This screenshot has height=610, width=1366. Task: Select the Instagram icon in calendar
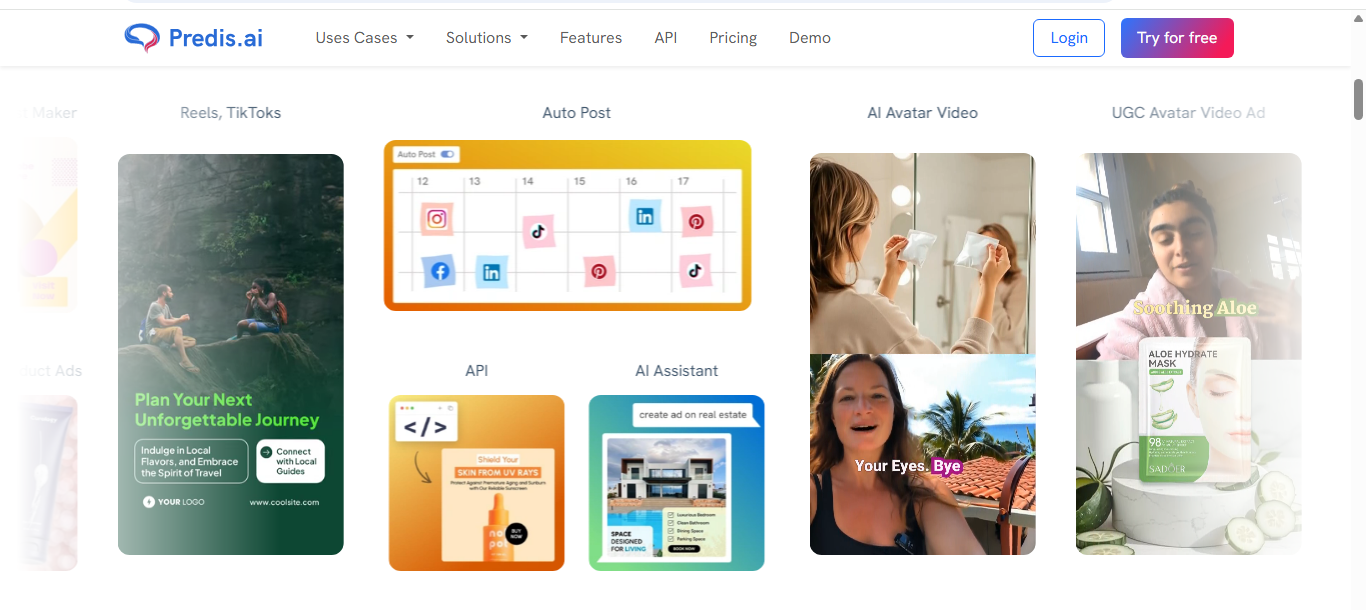tap(437, 219)
